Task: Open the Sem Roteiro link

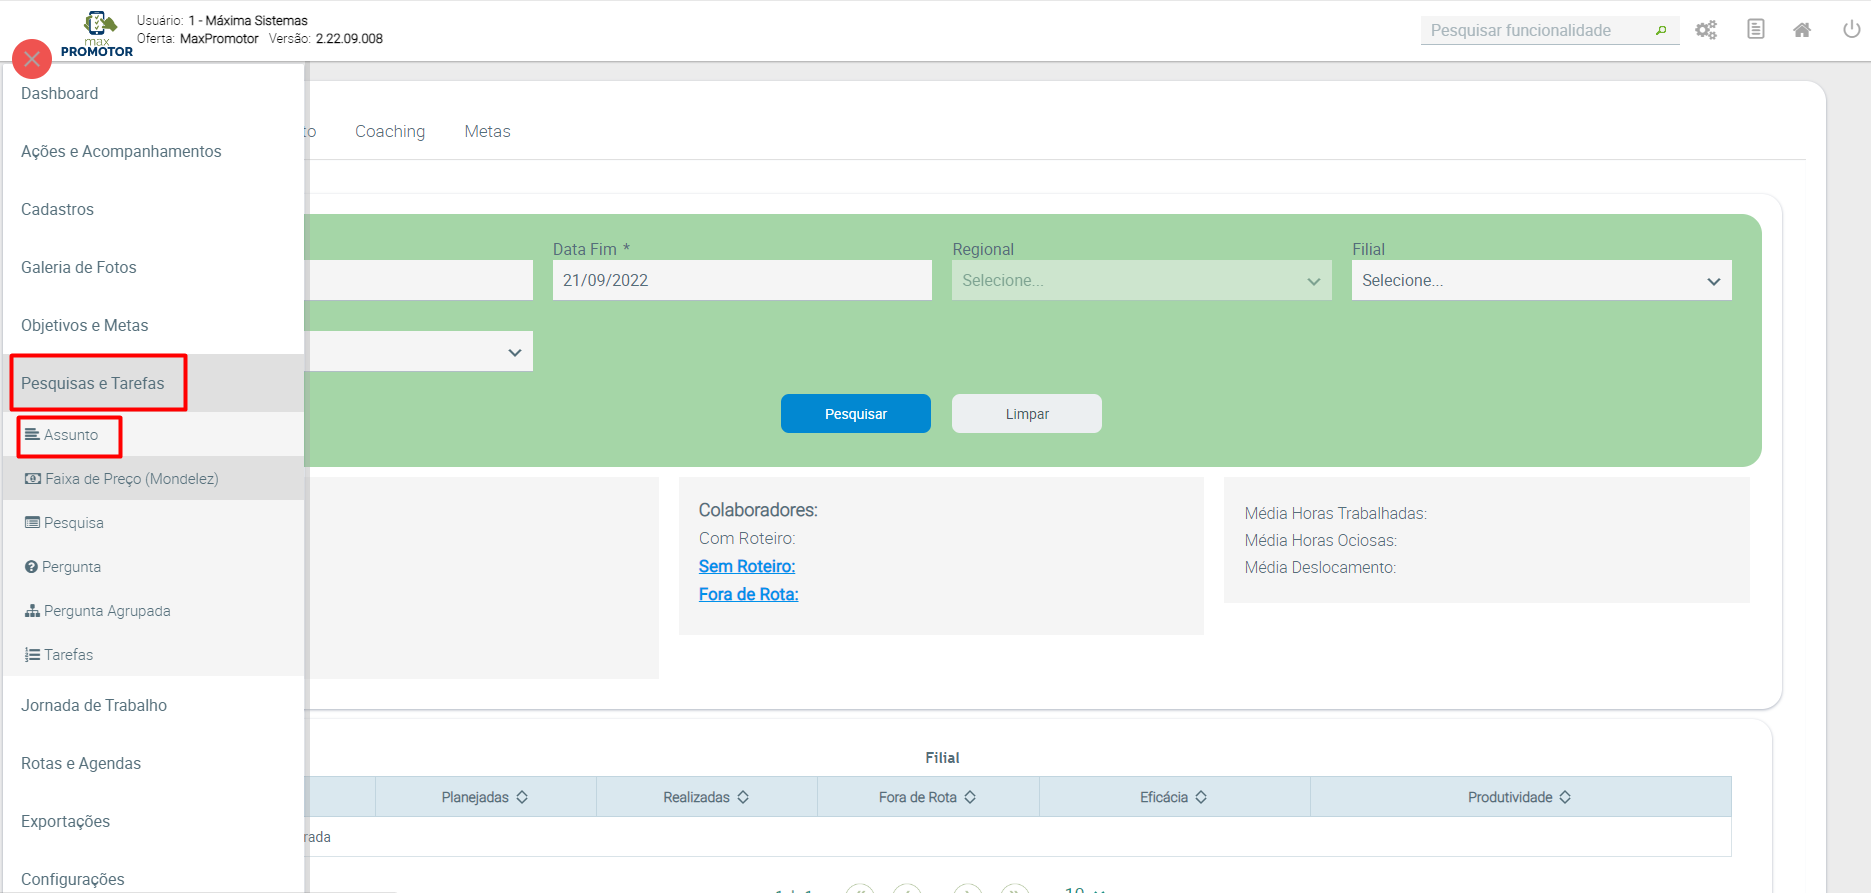Action: [747, 566]
